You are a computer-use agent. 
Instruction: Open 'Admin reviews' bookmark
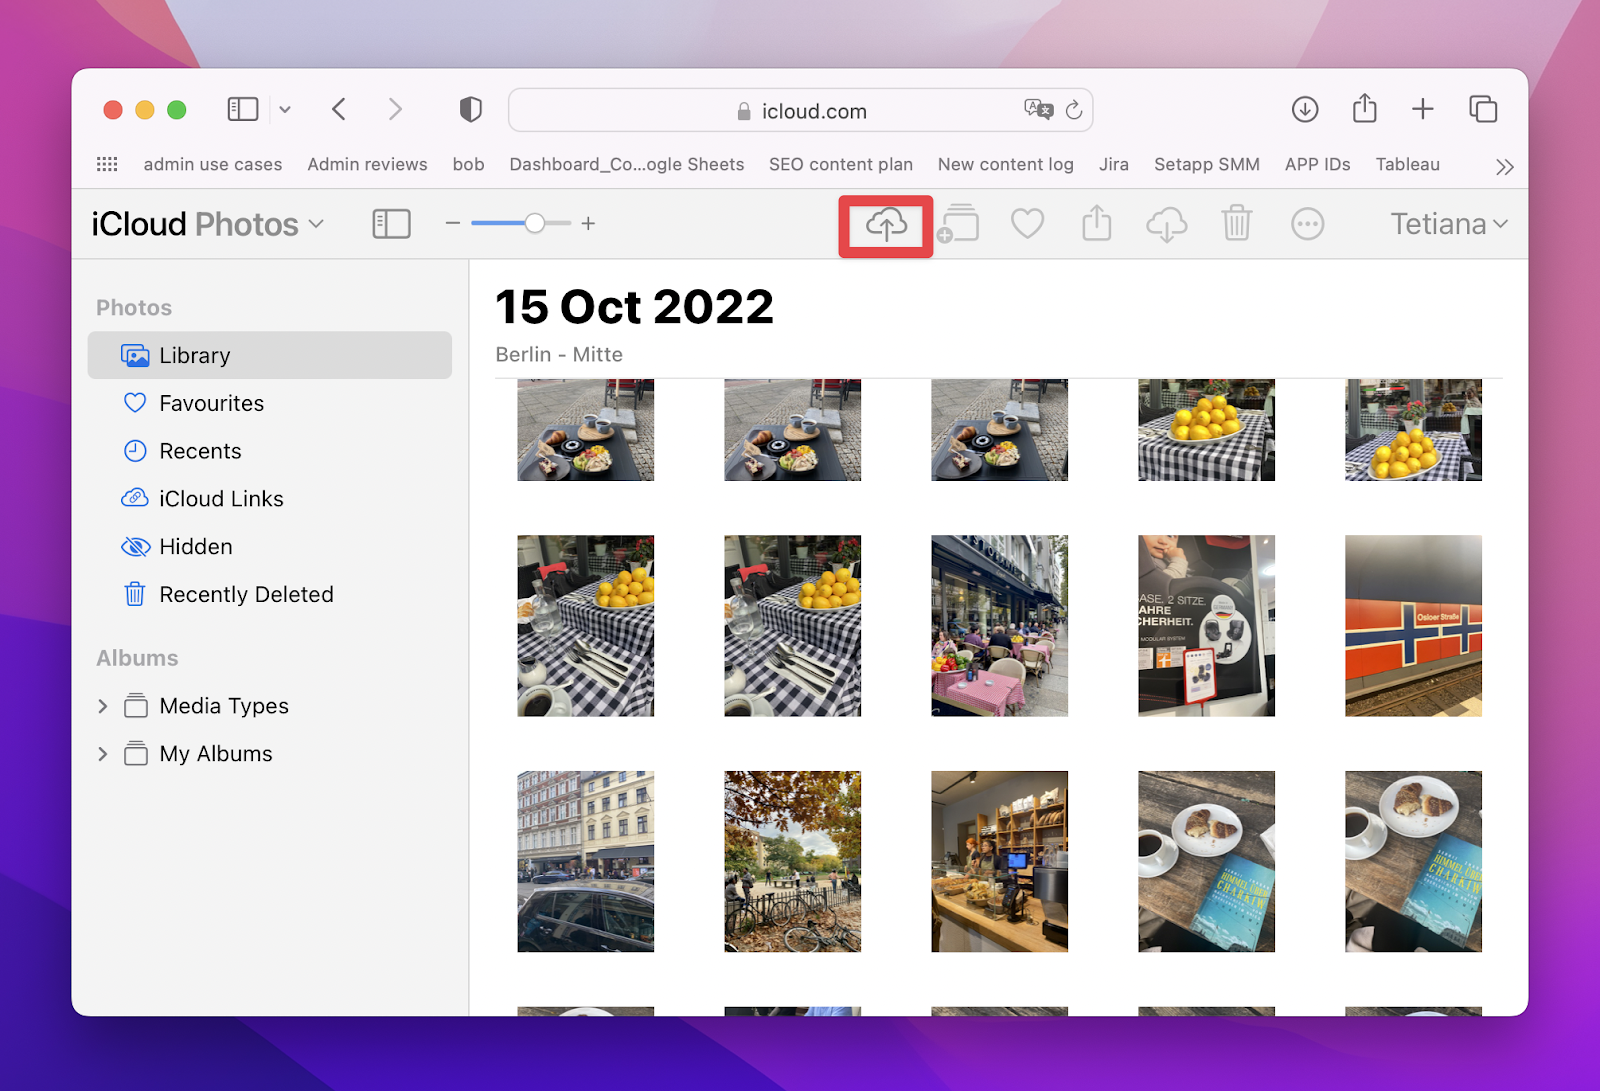(367, 164)
